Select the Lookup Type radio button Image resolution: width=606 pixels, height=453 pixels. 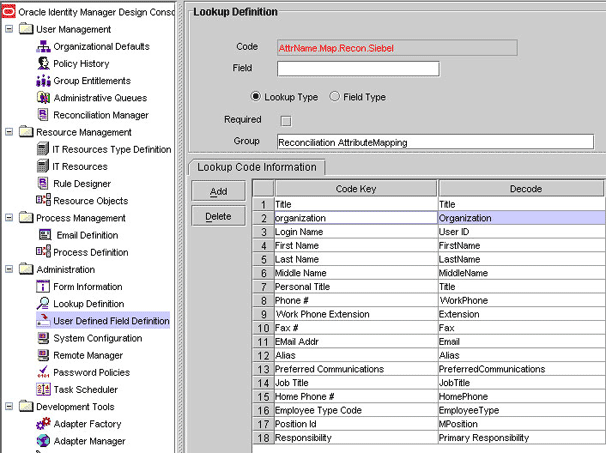click(255, 96)
